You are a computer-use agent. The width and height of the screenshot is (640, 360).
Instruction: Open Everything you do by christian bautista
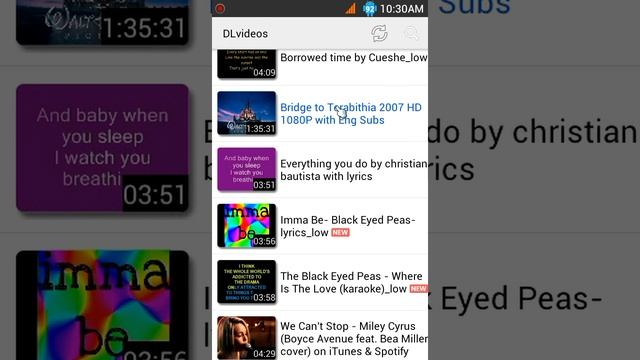[x=353, y=170]
